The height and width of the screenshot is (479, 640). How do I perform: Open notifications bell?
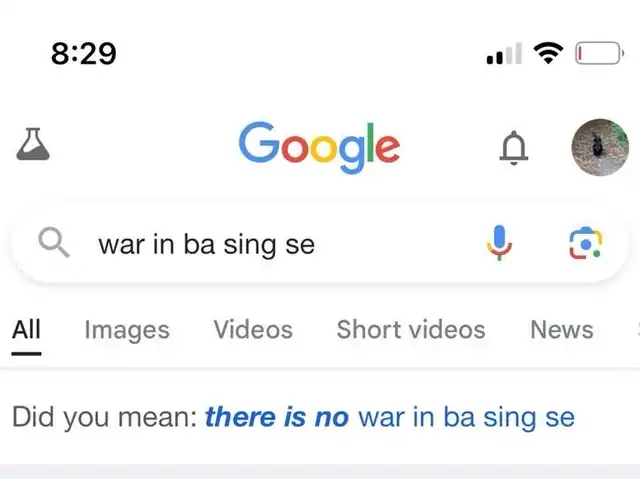(514, 148)
